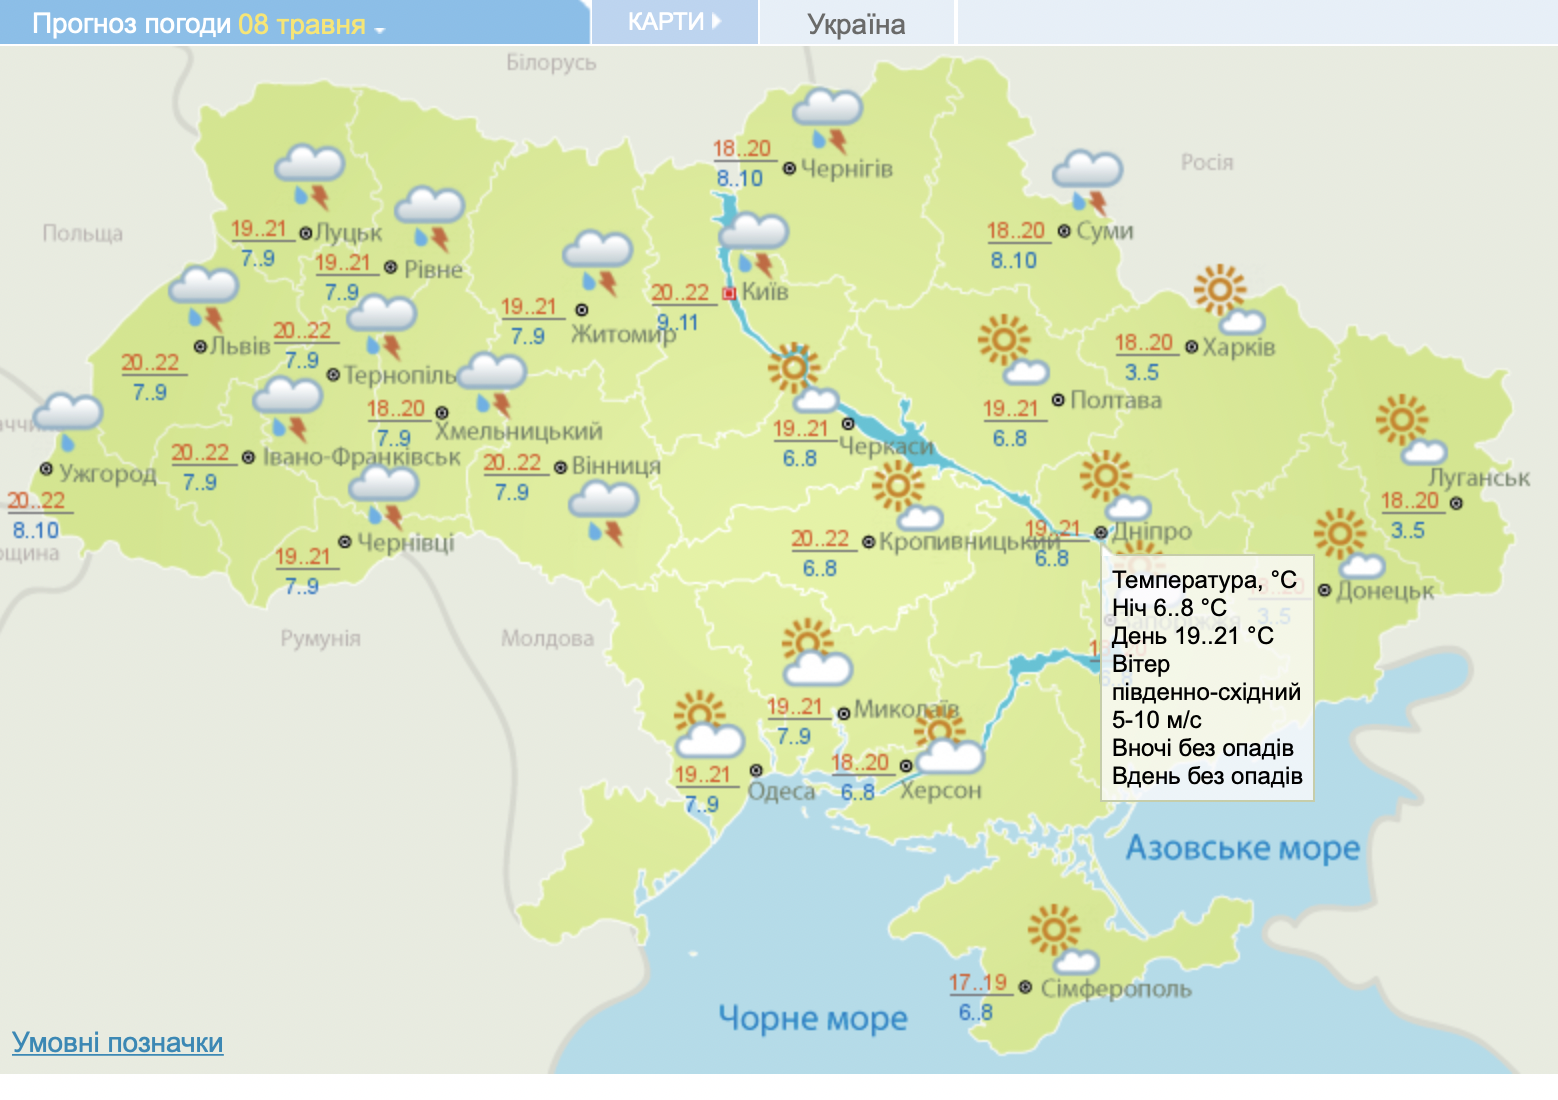Image resolution: width=1558 pixels, height=1100 pixels.
Task: Click the sunny cloud icon near Харків
Action: coord(1226,300)
